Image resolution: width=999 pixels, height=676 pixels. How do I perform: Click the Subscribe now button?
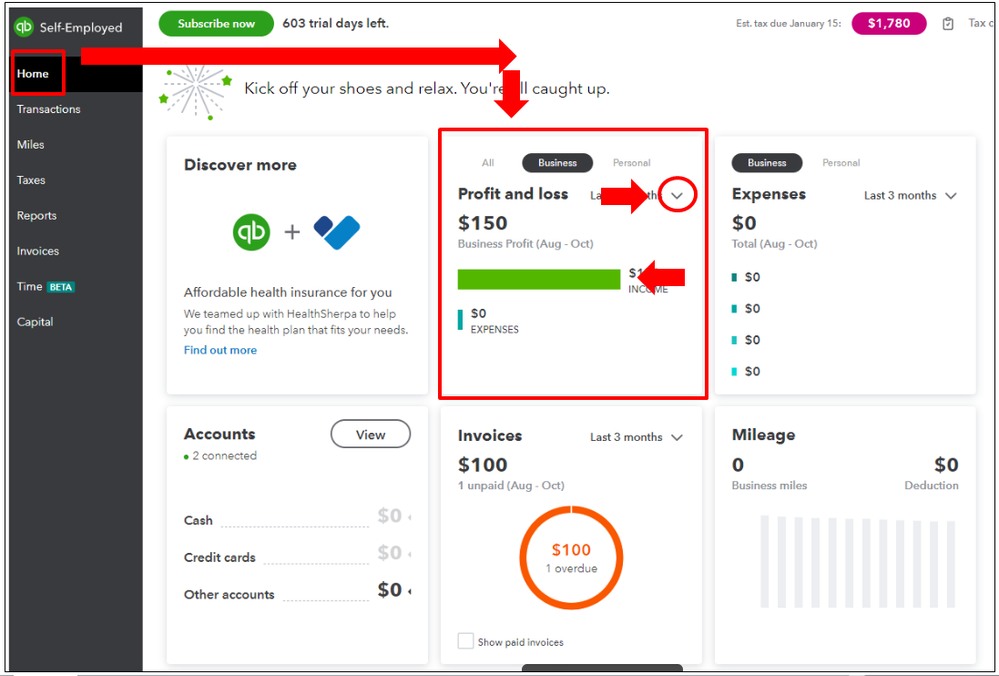[x=216, y=24]
